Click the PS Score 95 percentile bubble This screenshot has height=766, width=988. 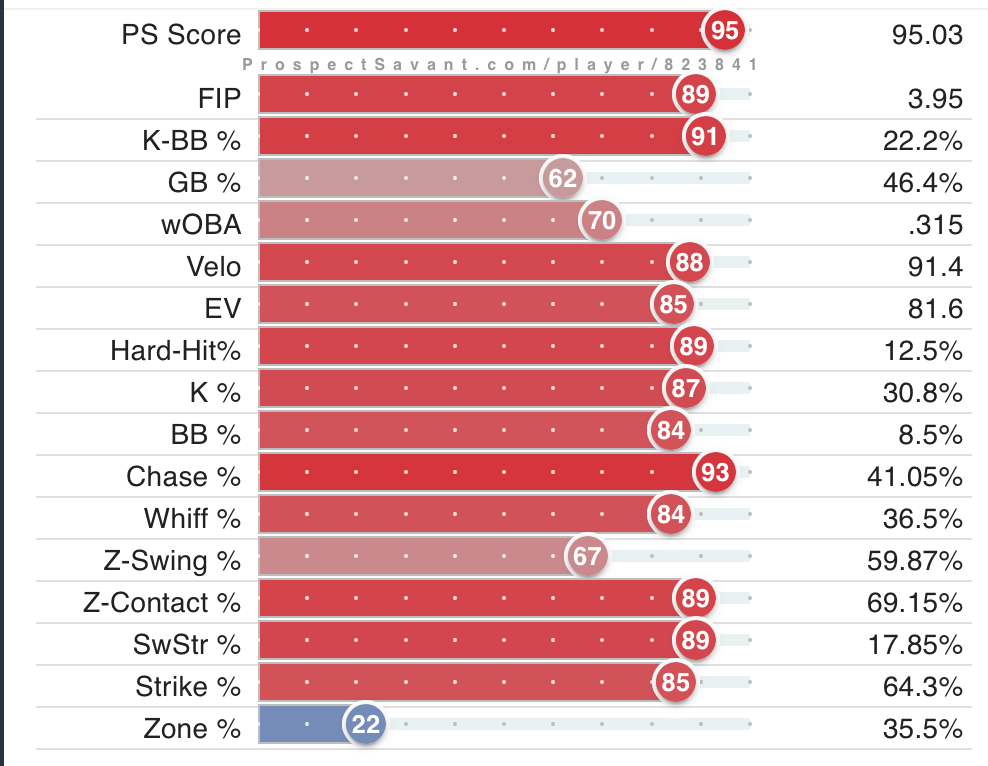[x=724, y=30]
